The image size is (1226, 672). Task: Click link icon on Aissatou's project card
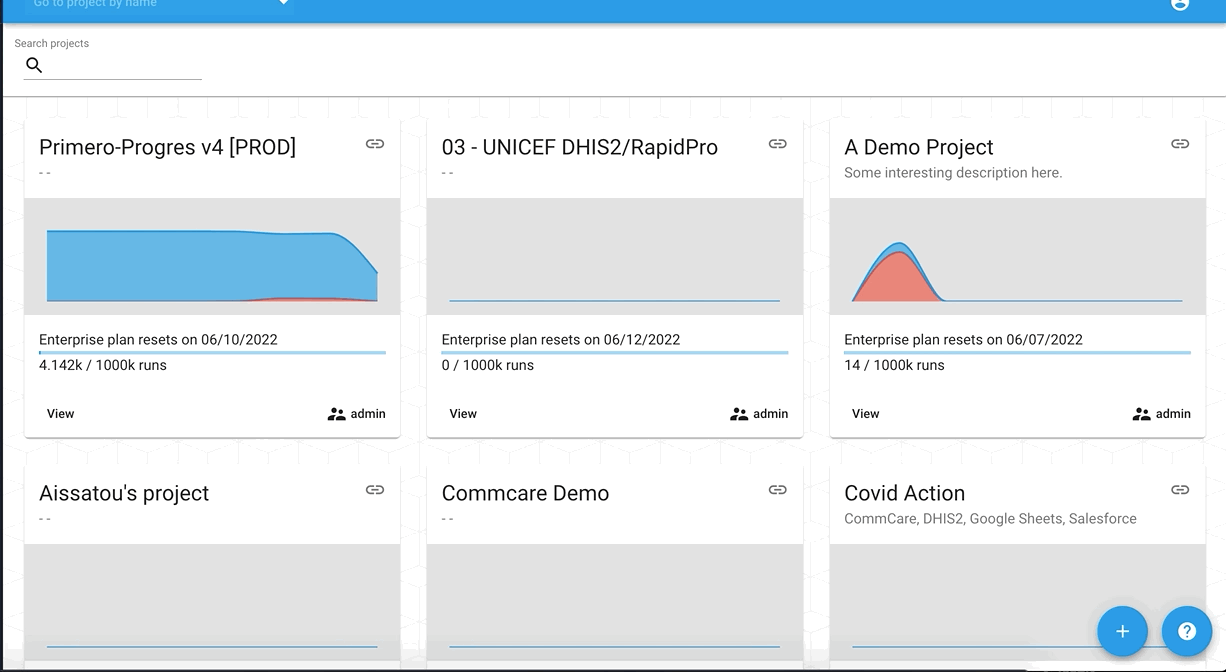pos(375,490)
